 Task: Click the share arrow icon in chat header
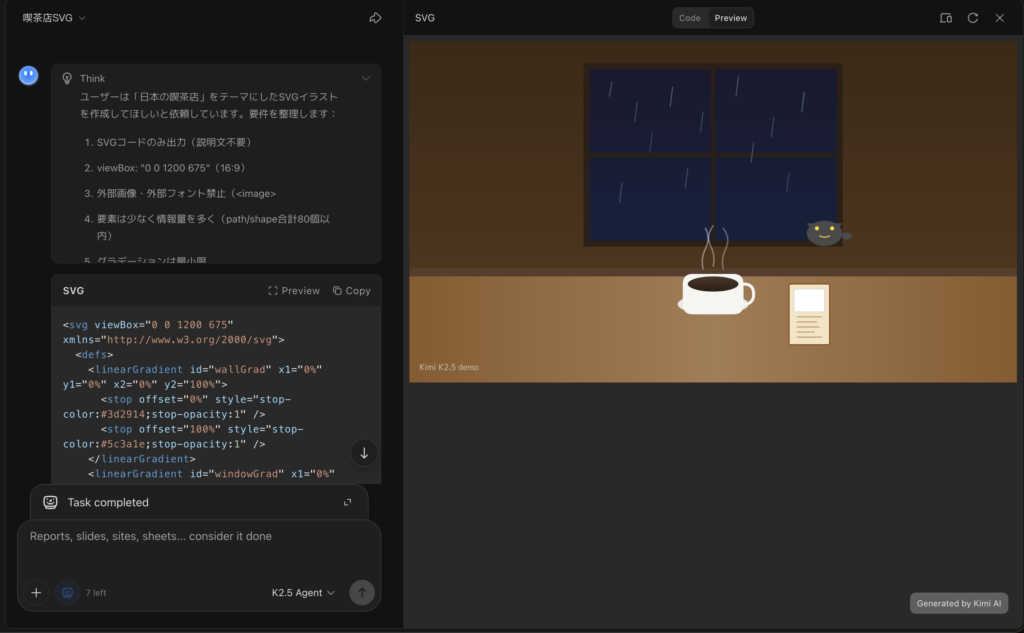(x=376, y=18)
